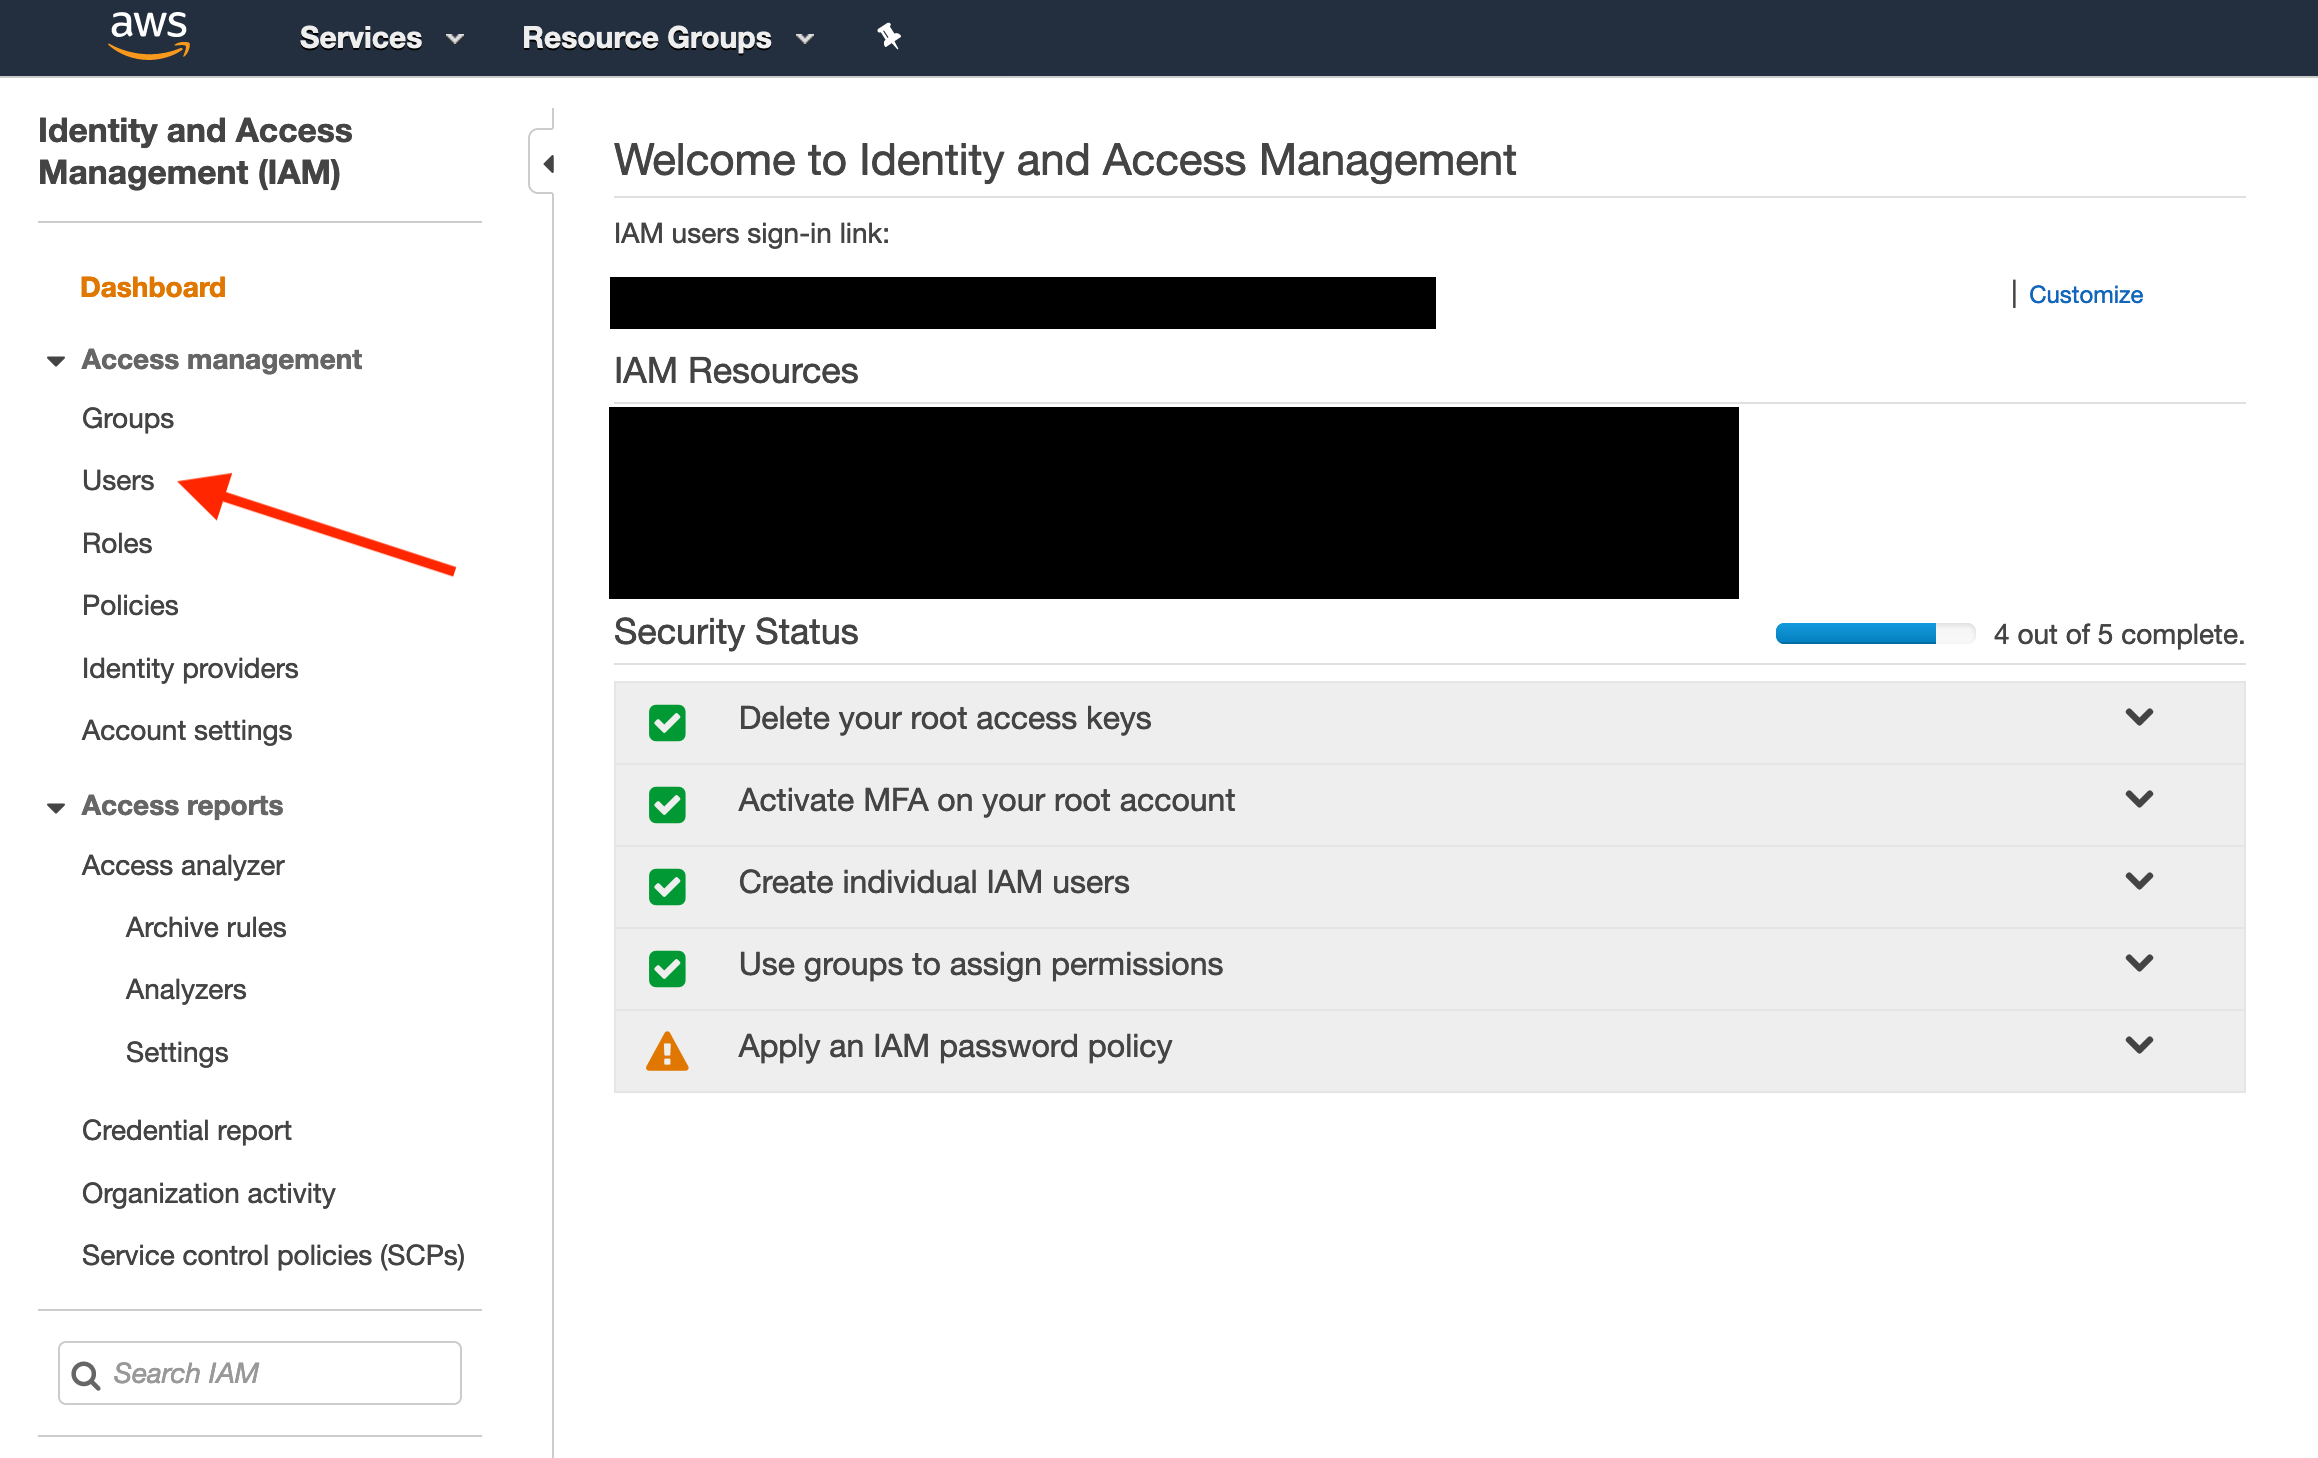Open the Dashboard navigation item

coord(153,287)
